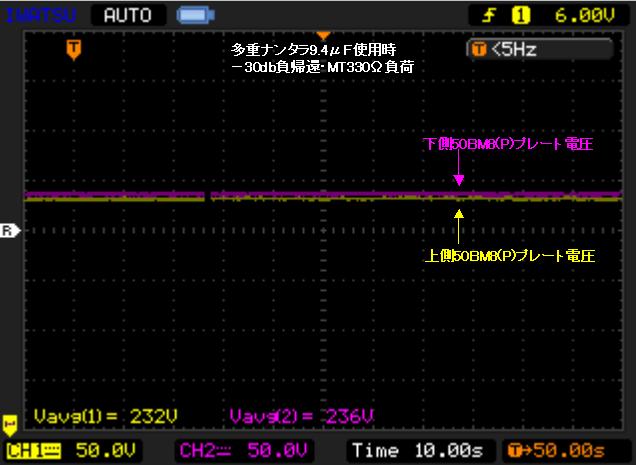Viewport: 636px width, 465px height.
Task: Click the R reference marker on left edge
Action: click(8, 230)
